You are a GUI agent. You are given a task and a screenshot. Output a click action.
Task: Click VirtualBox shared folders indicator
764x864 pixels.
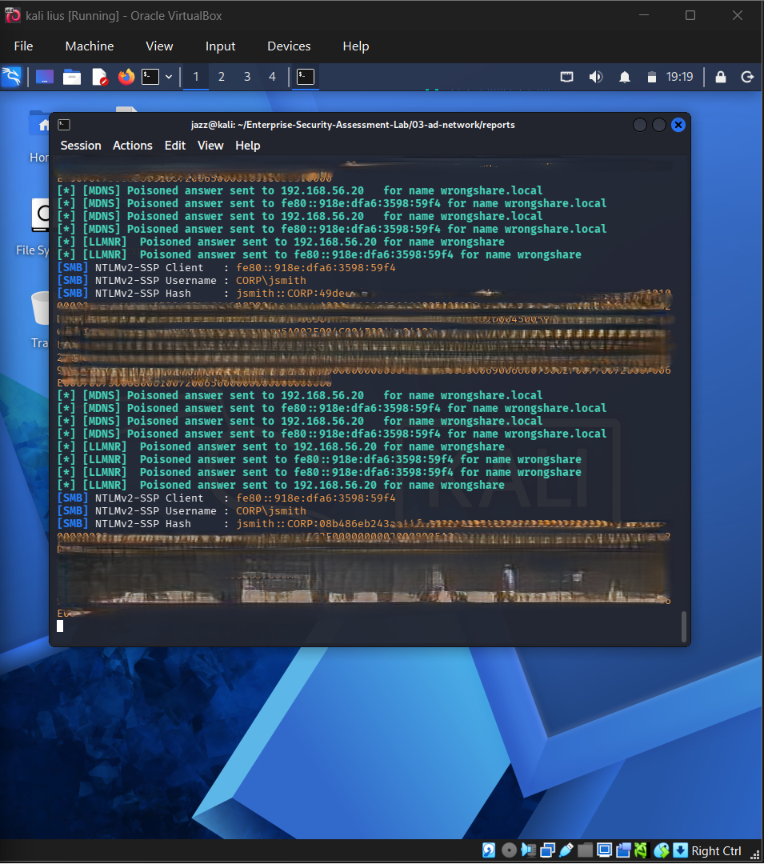(x=585, y=850)
